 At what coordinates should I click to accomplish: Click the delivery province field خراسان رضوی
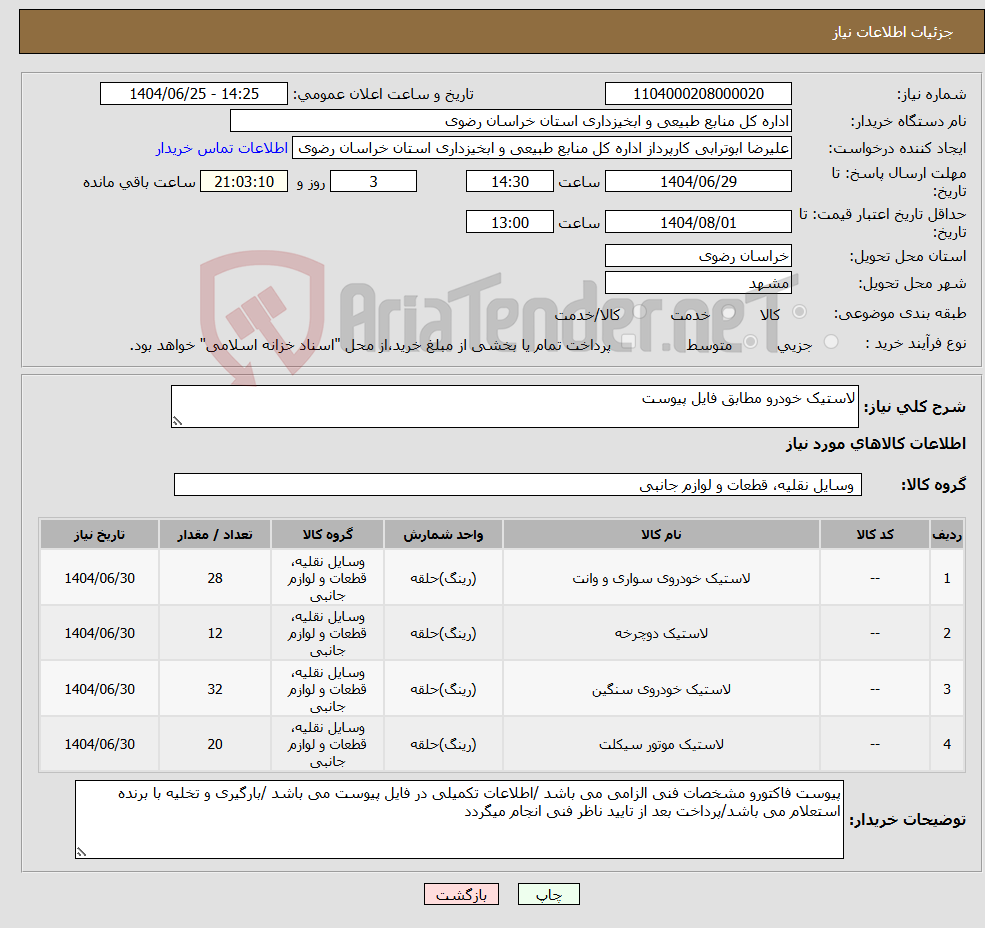click(698, 256)
